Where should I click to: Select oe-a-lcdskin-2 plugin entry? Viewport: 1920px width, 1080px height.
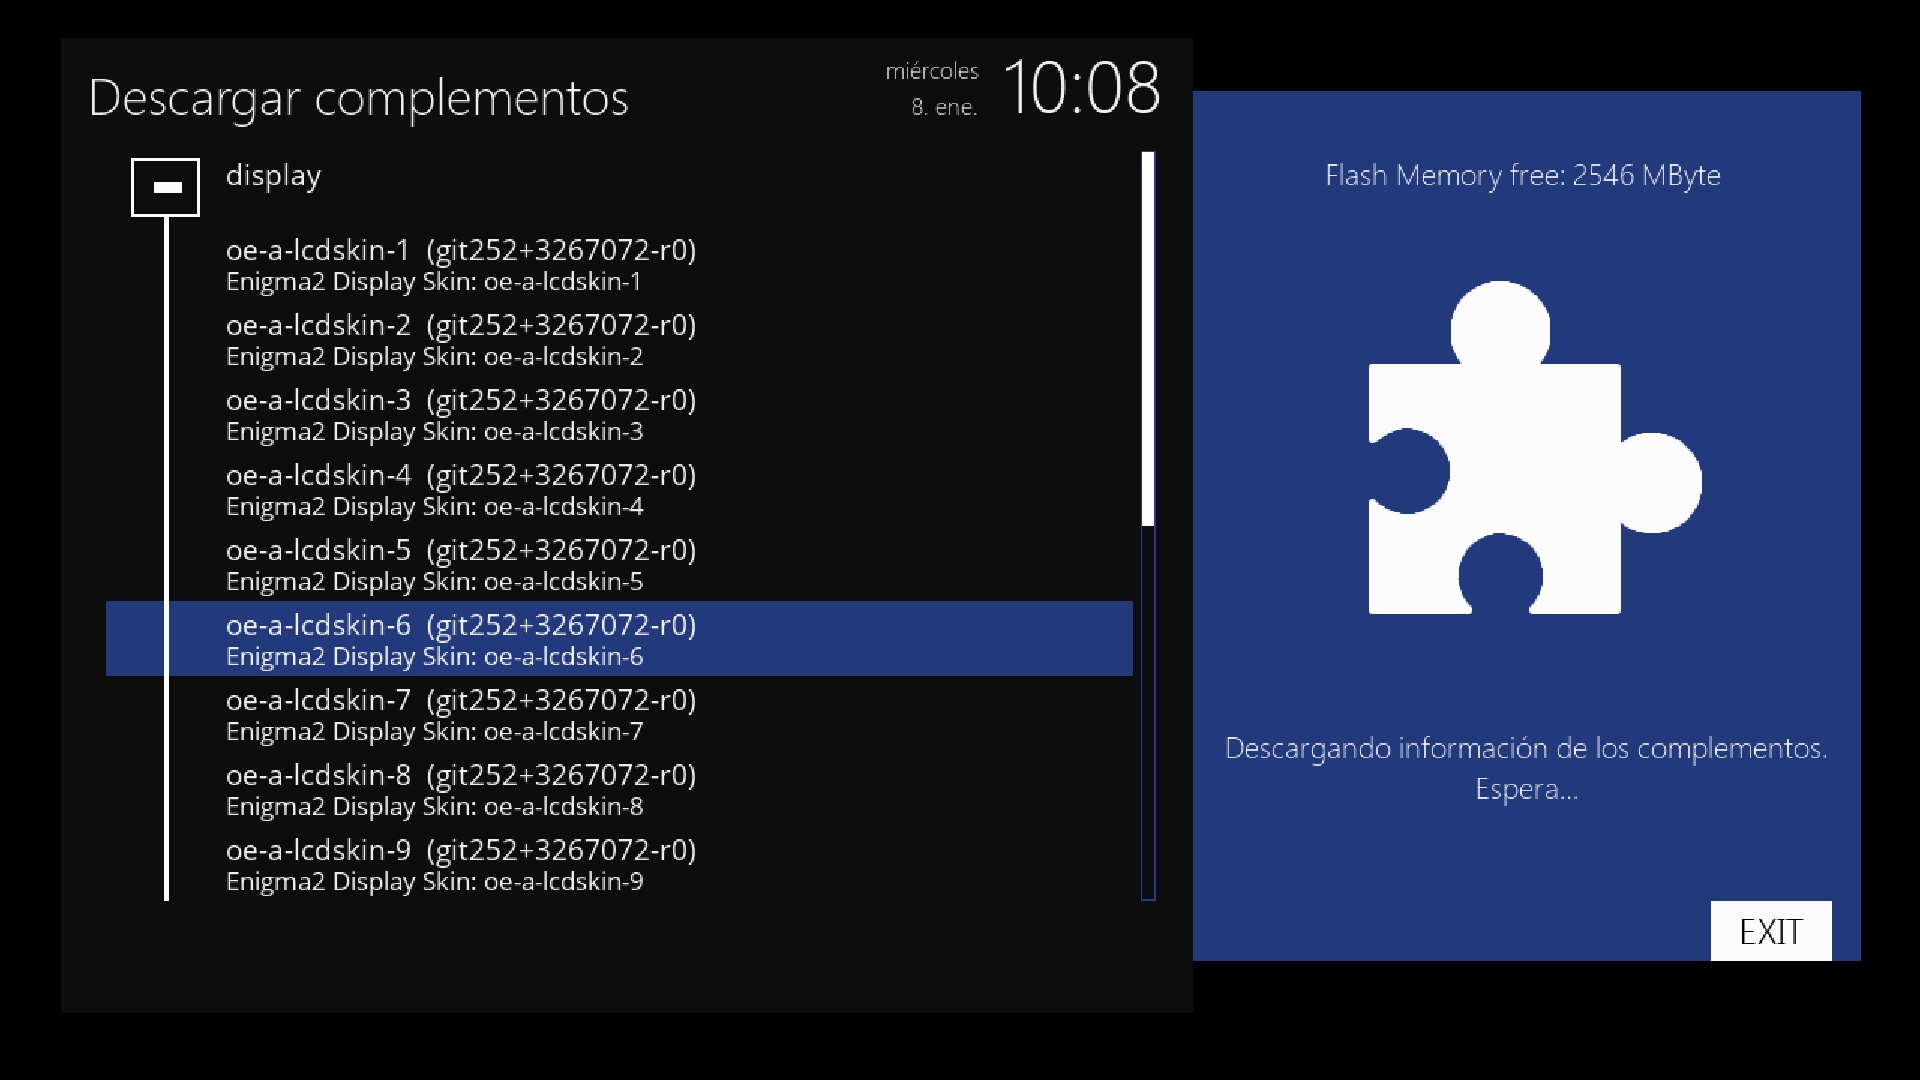pos(460,339)
